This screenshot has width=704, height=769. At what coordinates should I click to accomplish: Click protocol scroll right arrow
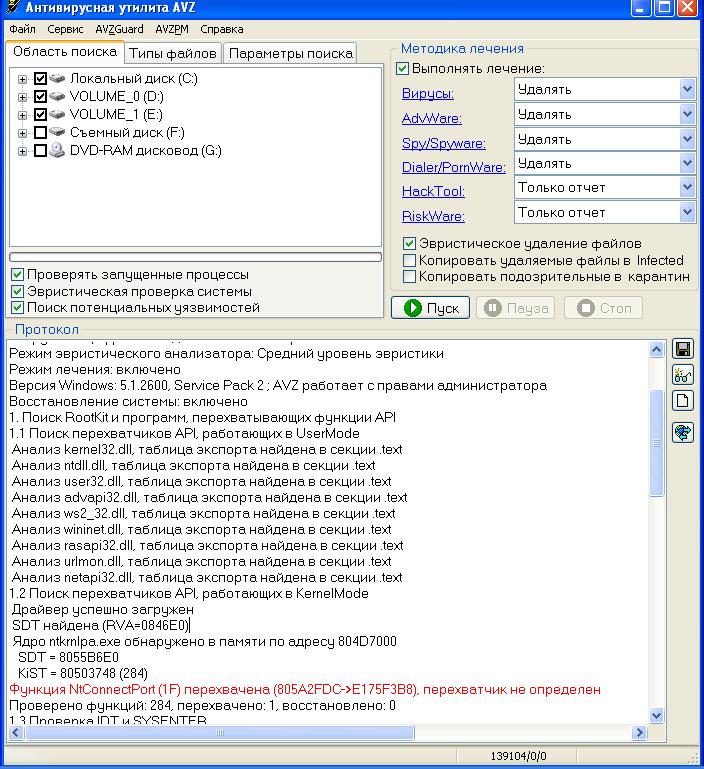[x=639, y=733]
